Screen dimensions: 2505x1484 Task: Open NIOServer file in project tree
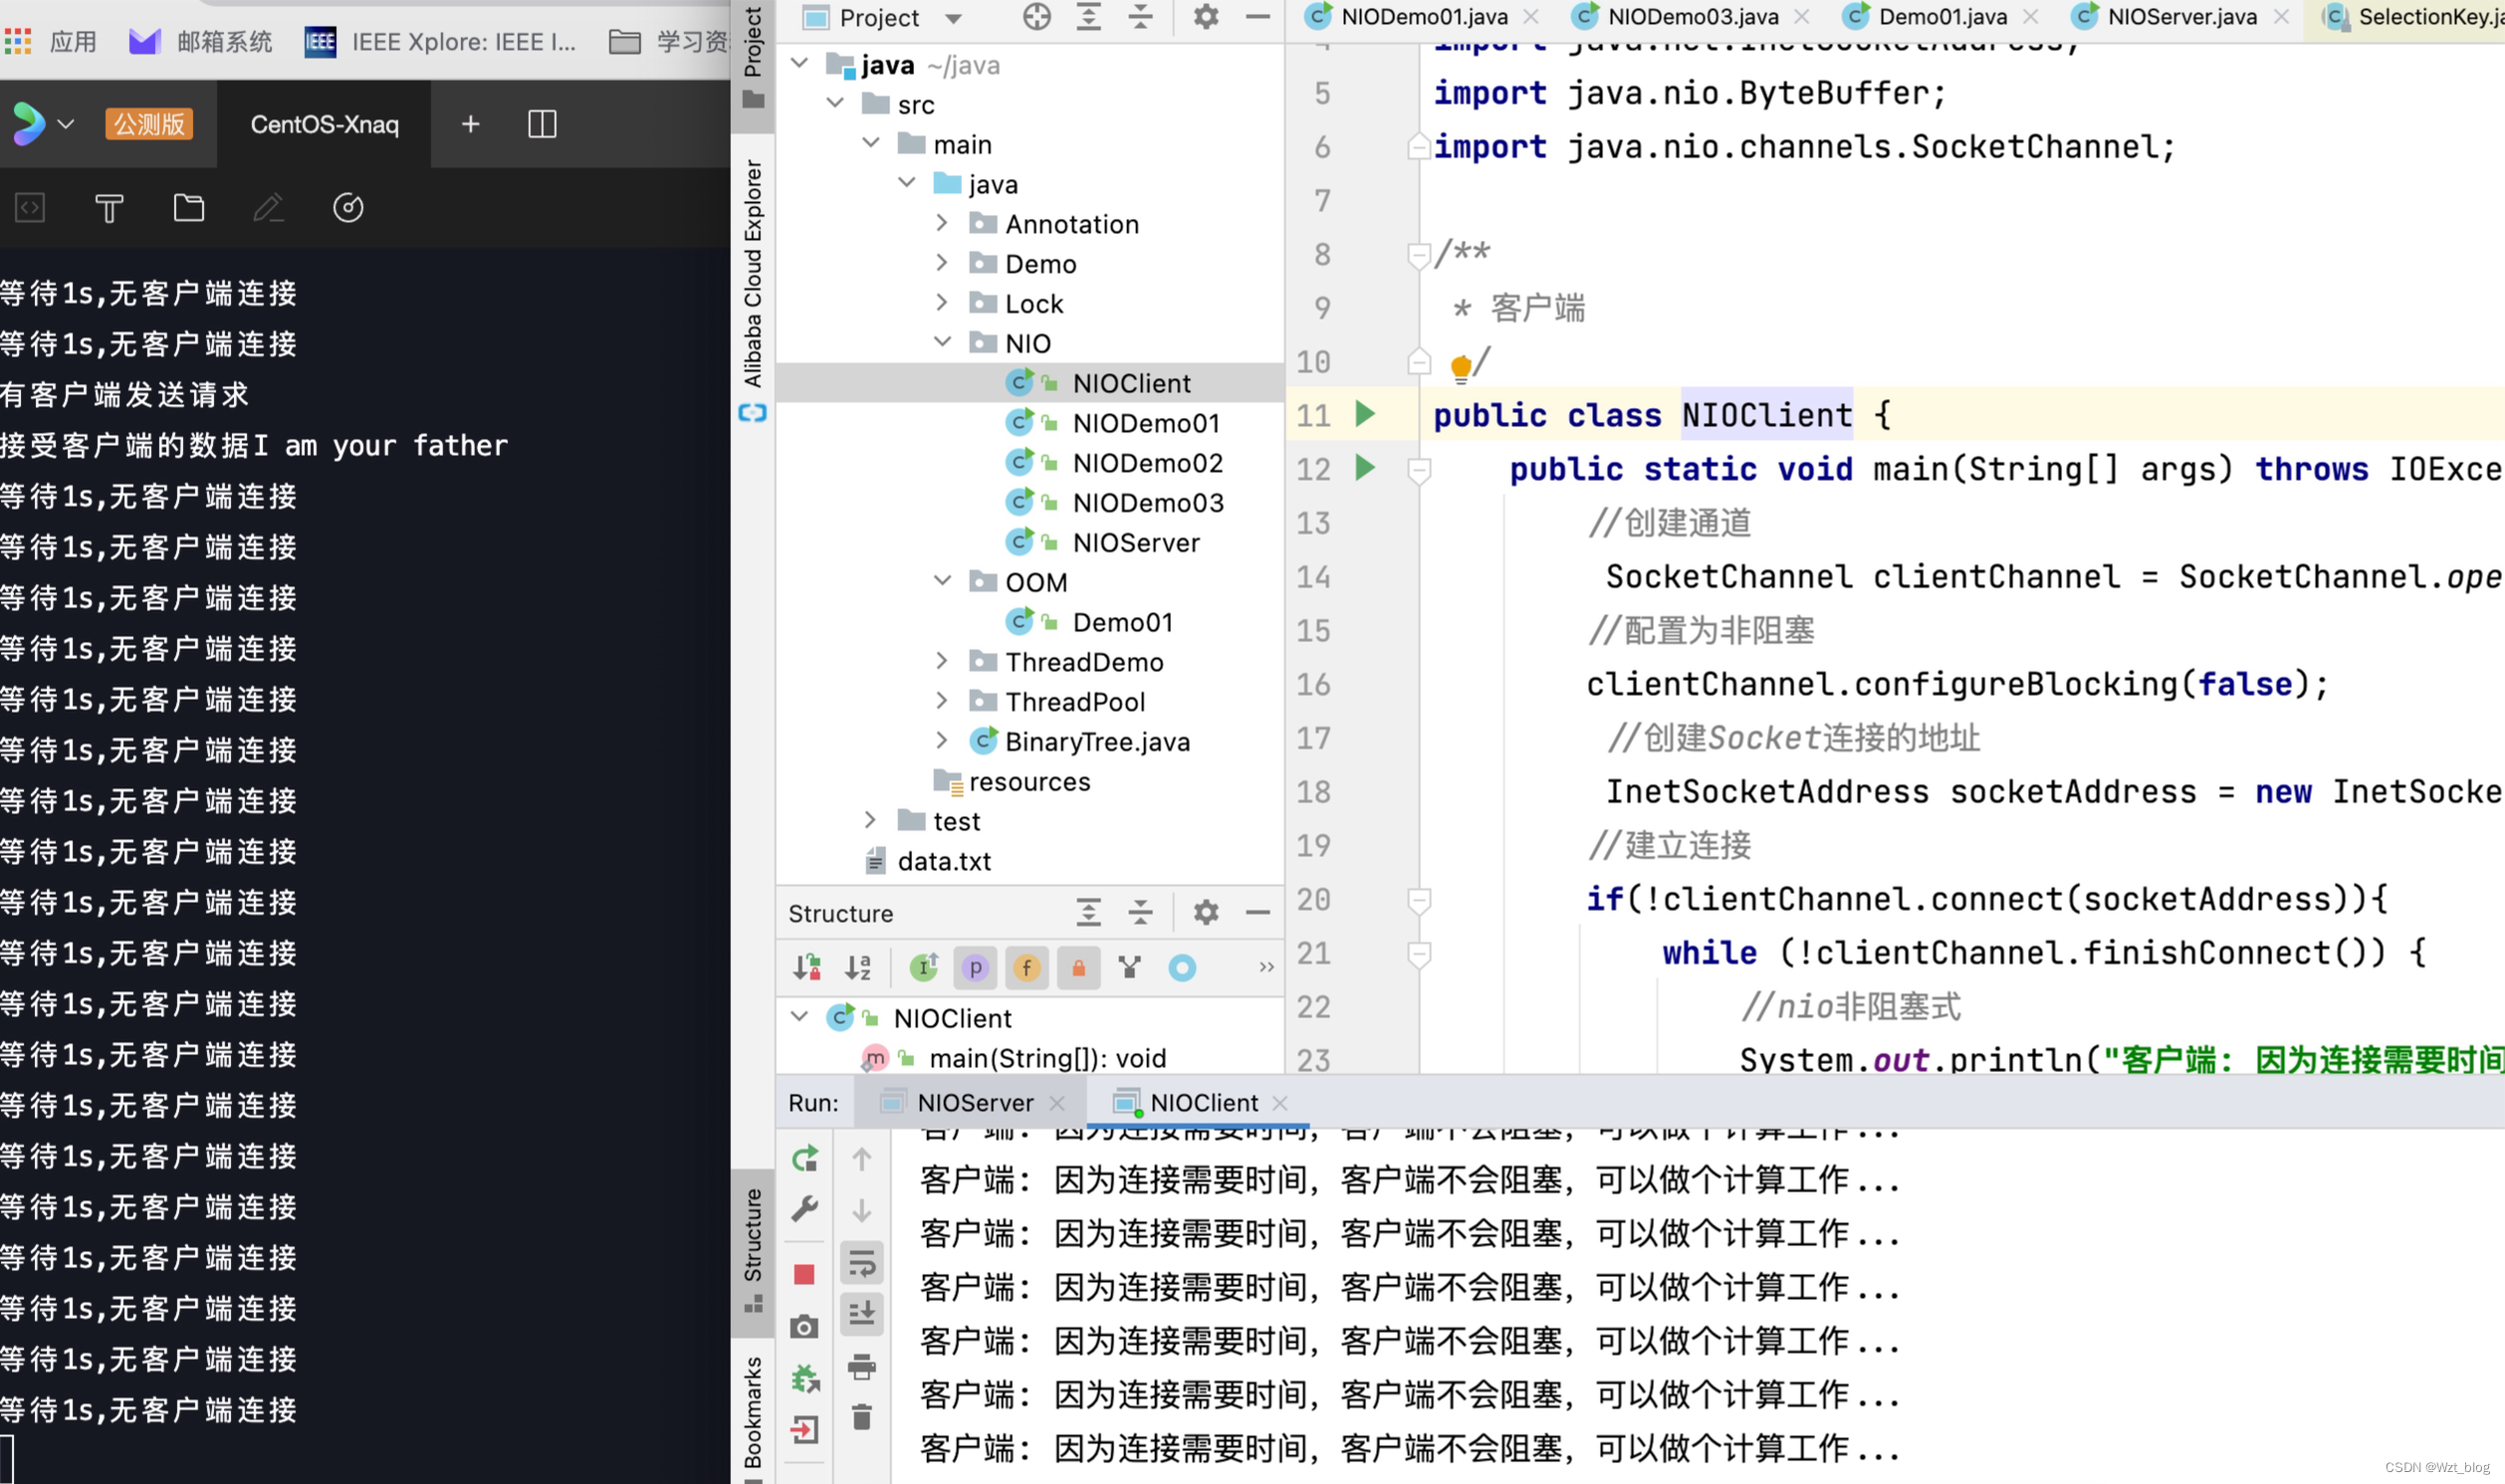pyautogui.click(x=1135, y=542)
